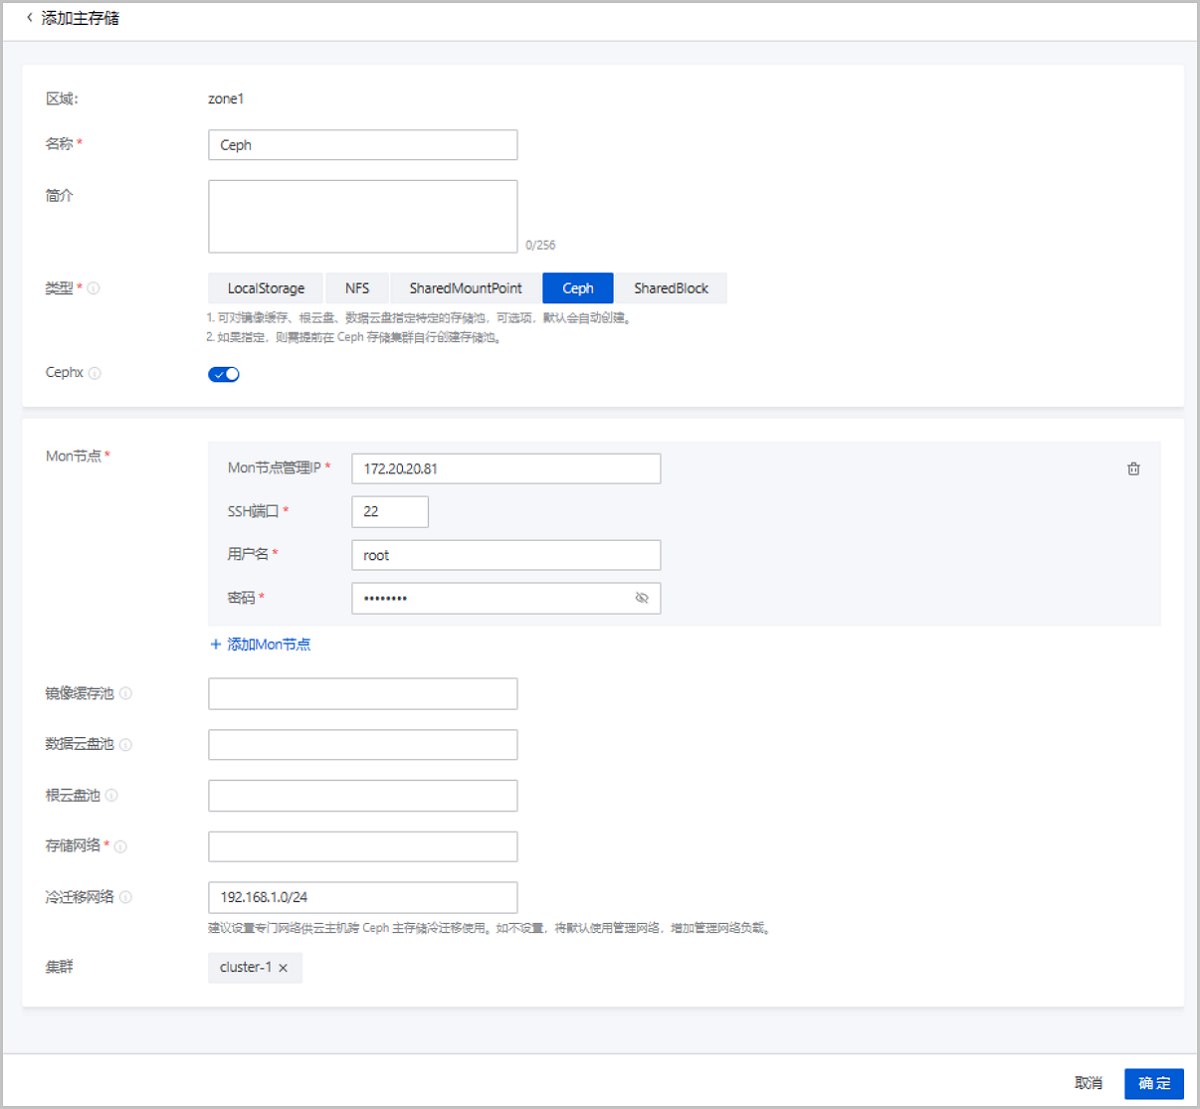Open the help tooltip next to 类型
Screen dimensions: 1200x1109
pyautogui.click(x=93, y=288)
